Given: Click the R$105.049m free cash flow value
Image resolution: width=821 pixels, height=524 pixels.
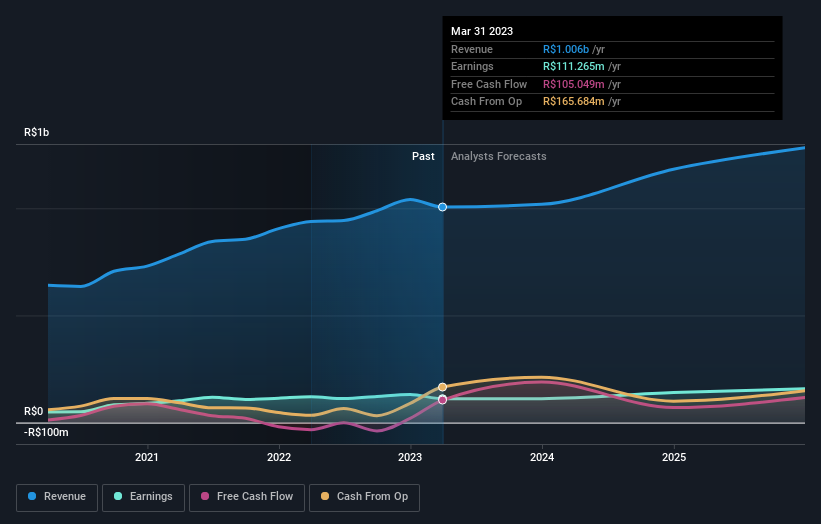Looking at the screenshot, I should point(574,84).
